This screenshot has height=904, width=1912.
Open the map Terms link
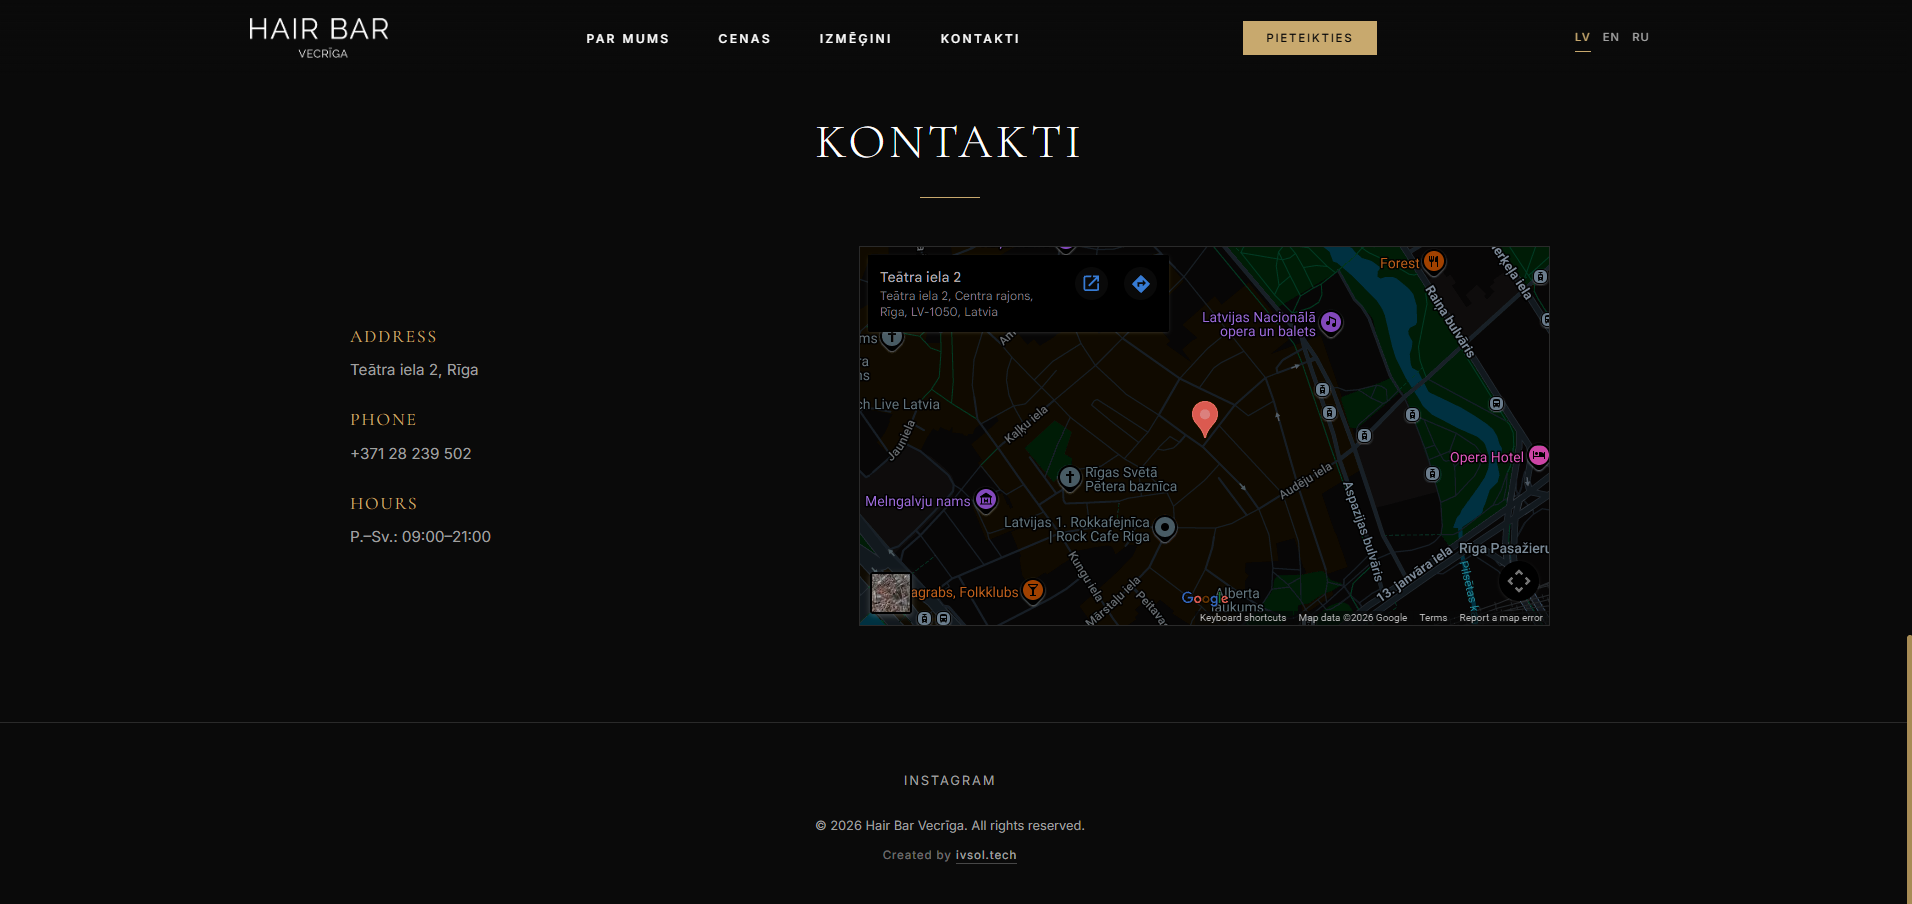pyautogui.click(x=1433, y=618)
